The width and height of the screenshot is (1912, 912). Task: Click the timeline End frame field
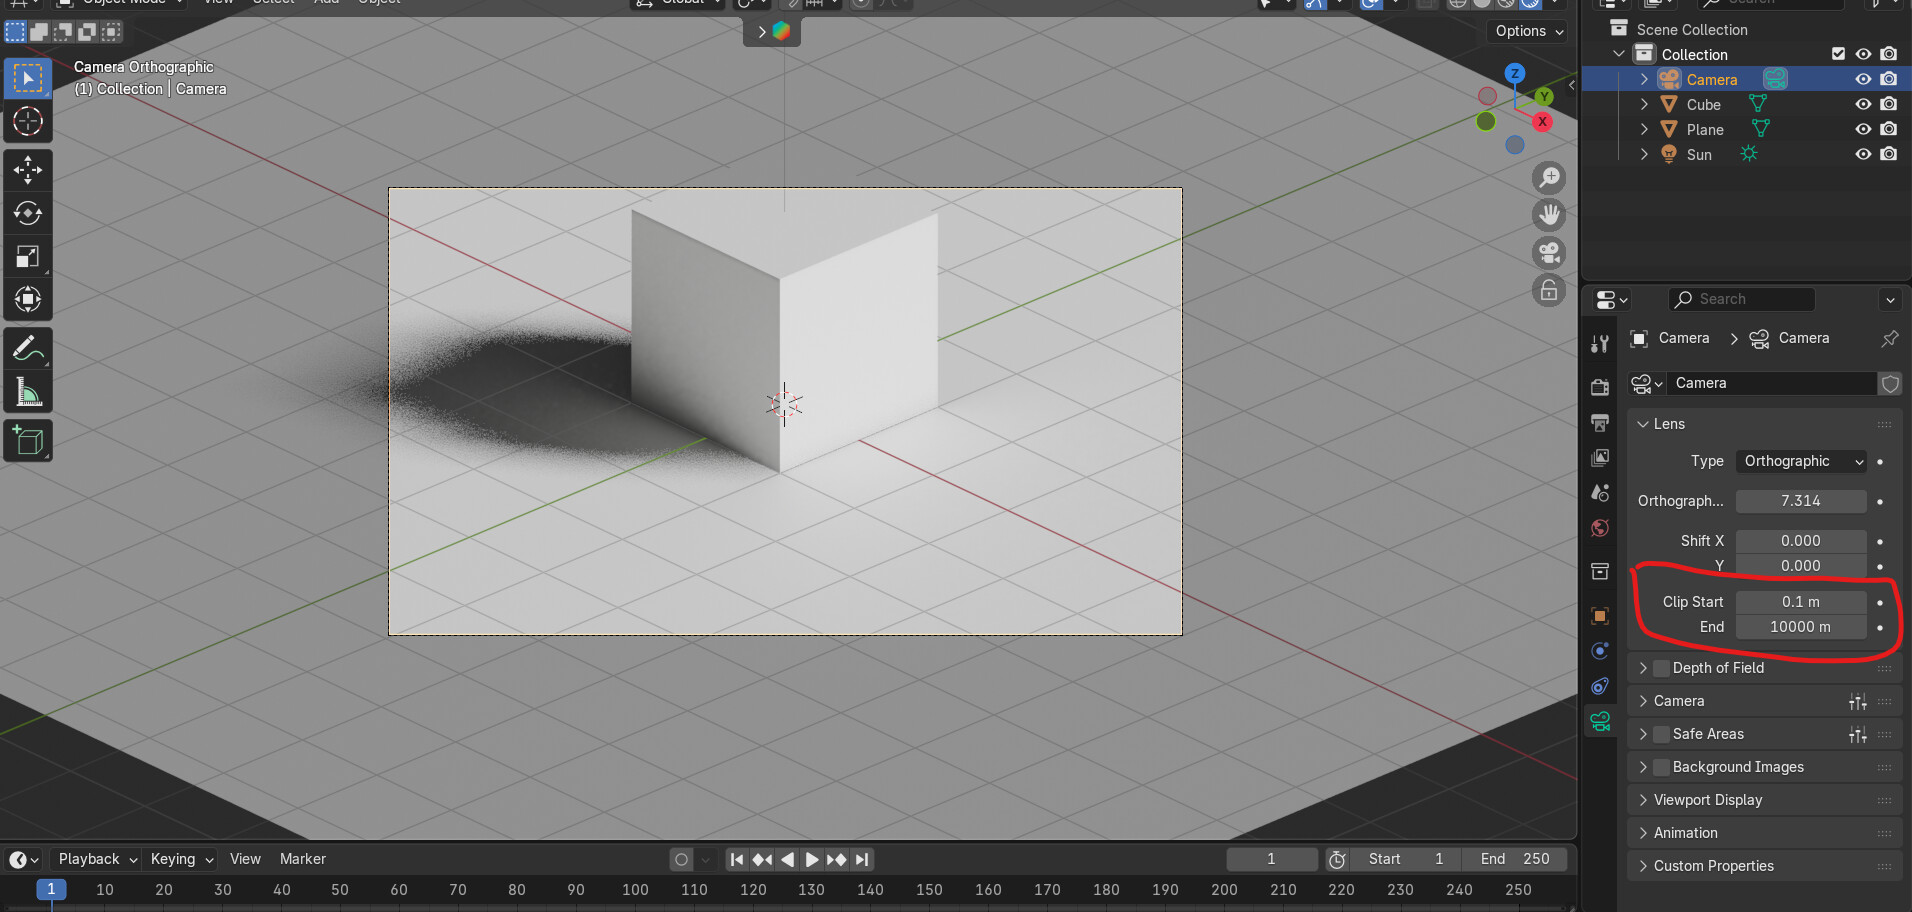(1514, 859)
